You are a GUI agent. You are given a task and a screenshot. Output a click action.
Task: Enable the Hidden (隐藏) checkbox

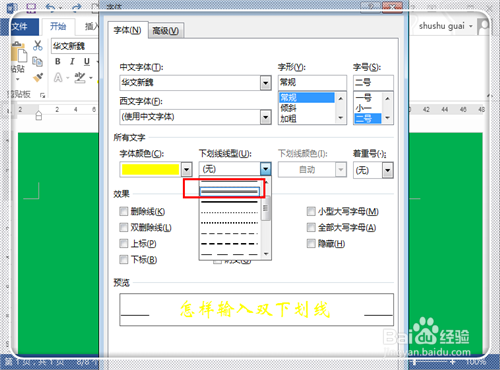coord(311,243)
